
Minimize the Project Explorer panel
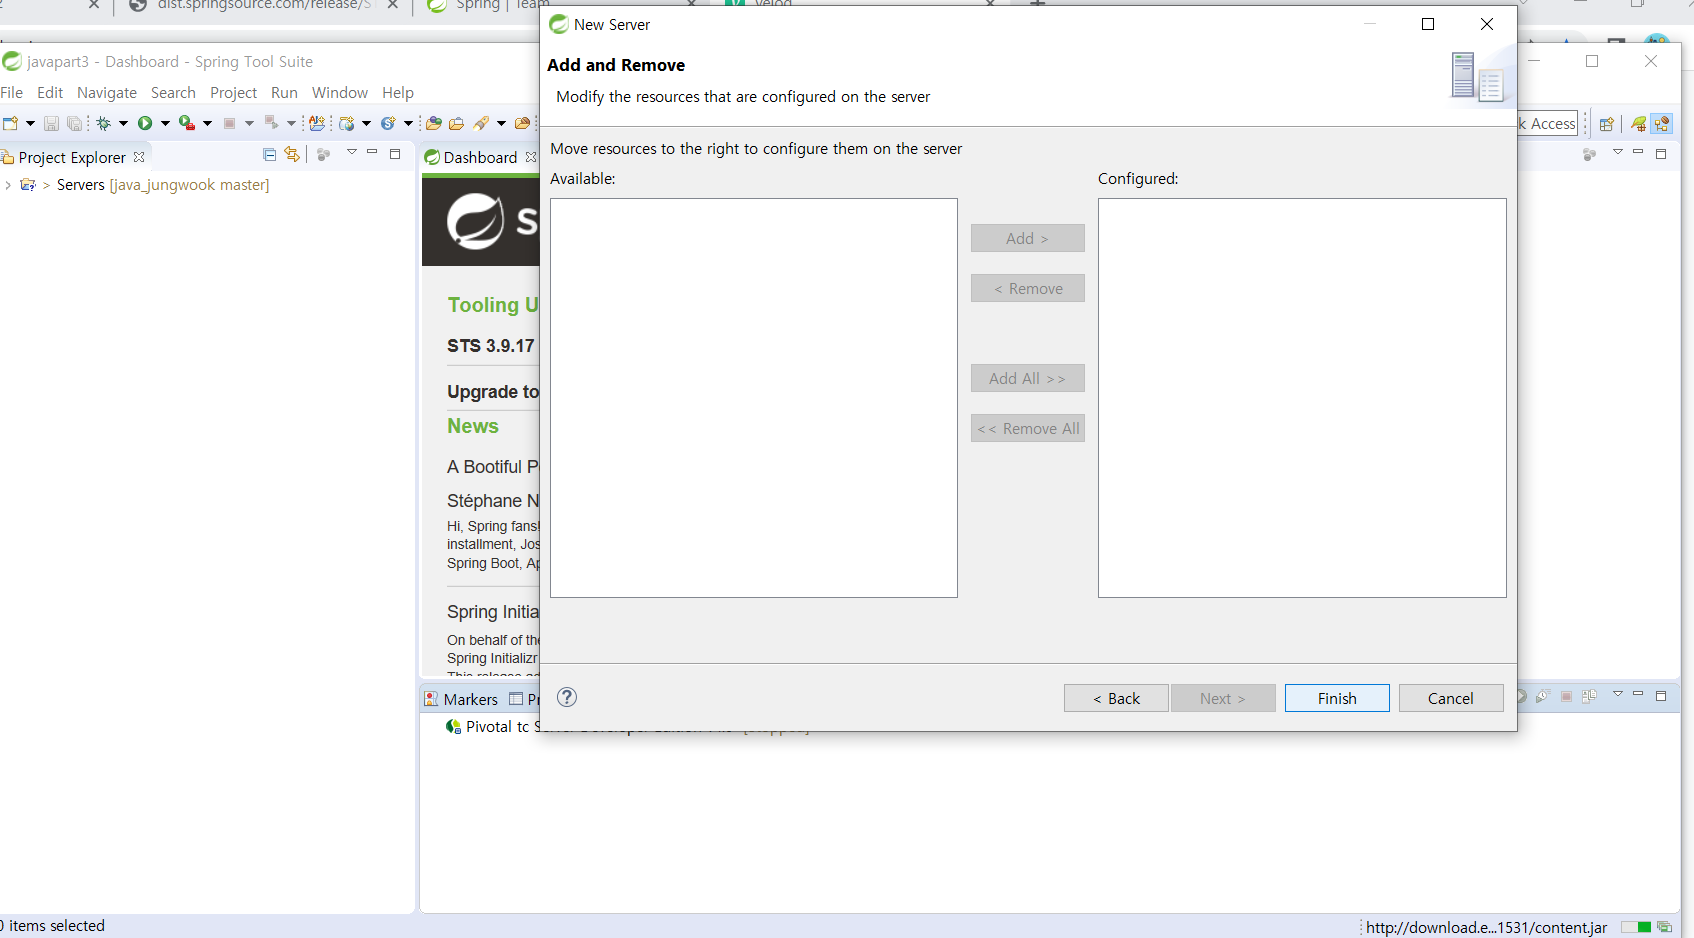[372, 152]
